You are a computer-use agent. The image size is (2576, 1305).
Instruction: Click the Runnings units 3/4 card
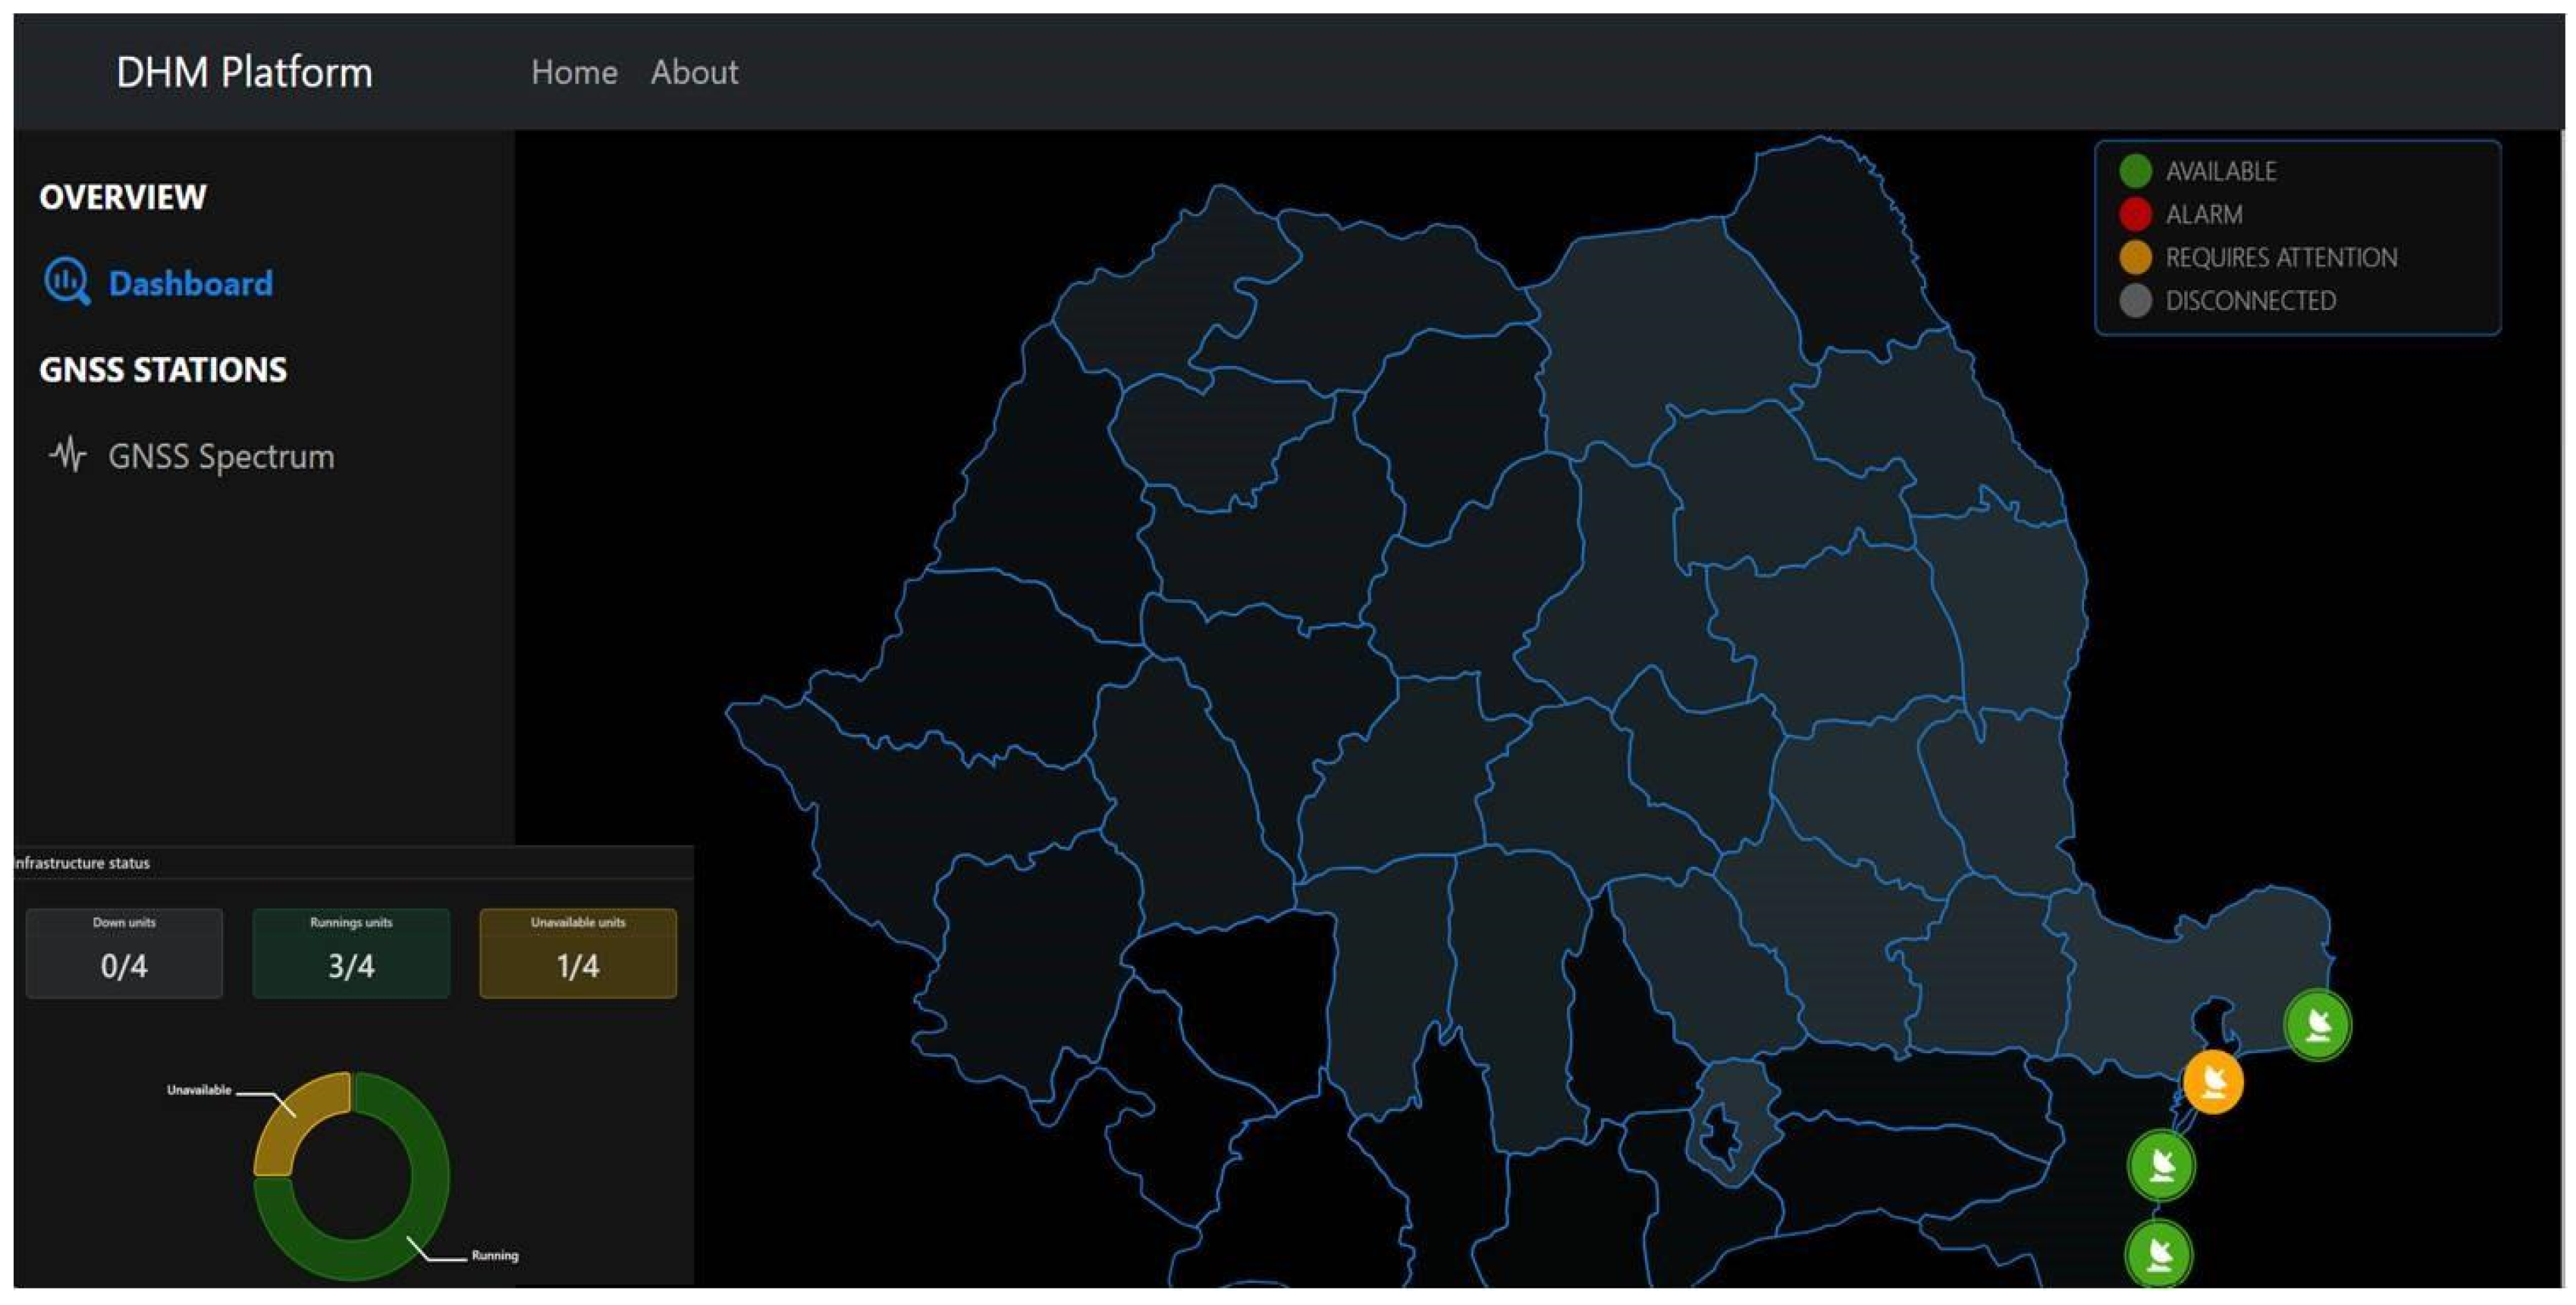tap(351, 952)
